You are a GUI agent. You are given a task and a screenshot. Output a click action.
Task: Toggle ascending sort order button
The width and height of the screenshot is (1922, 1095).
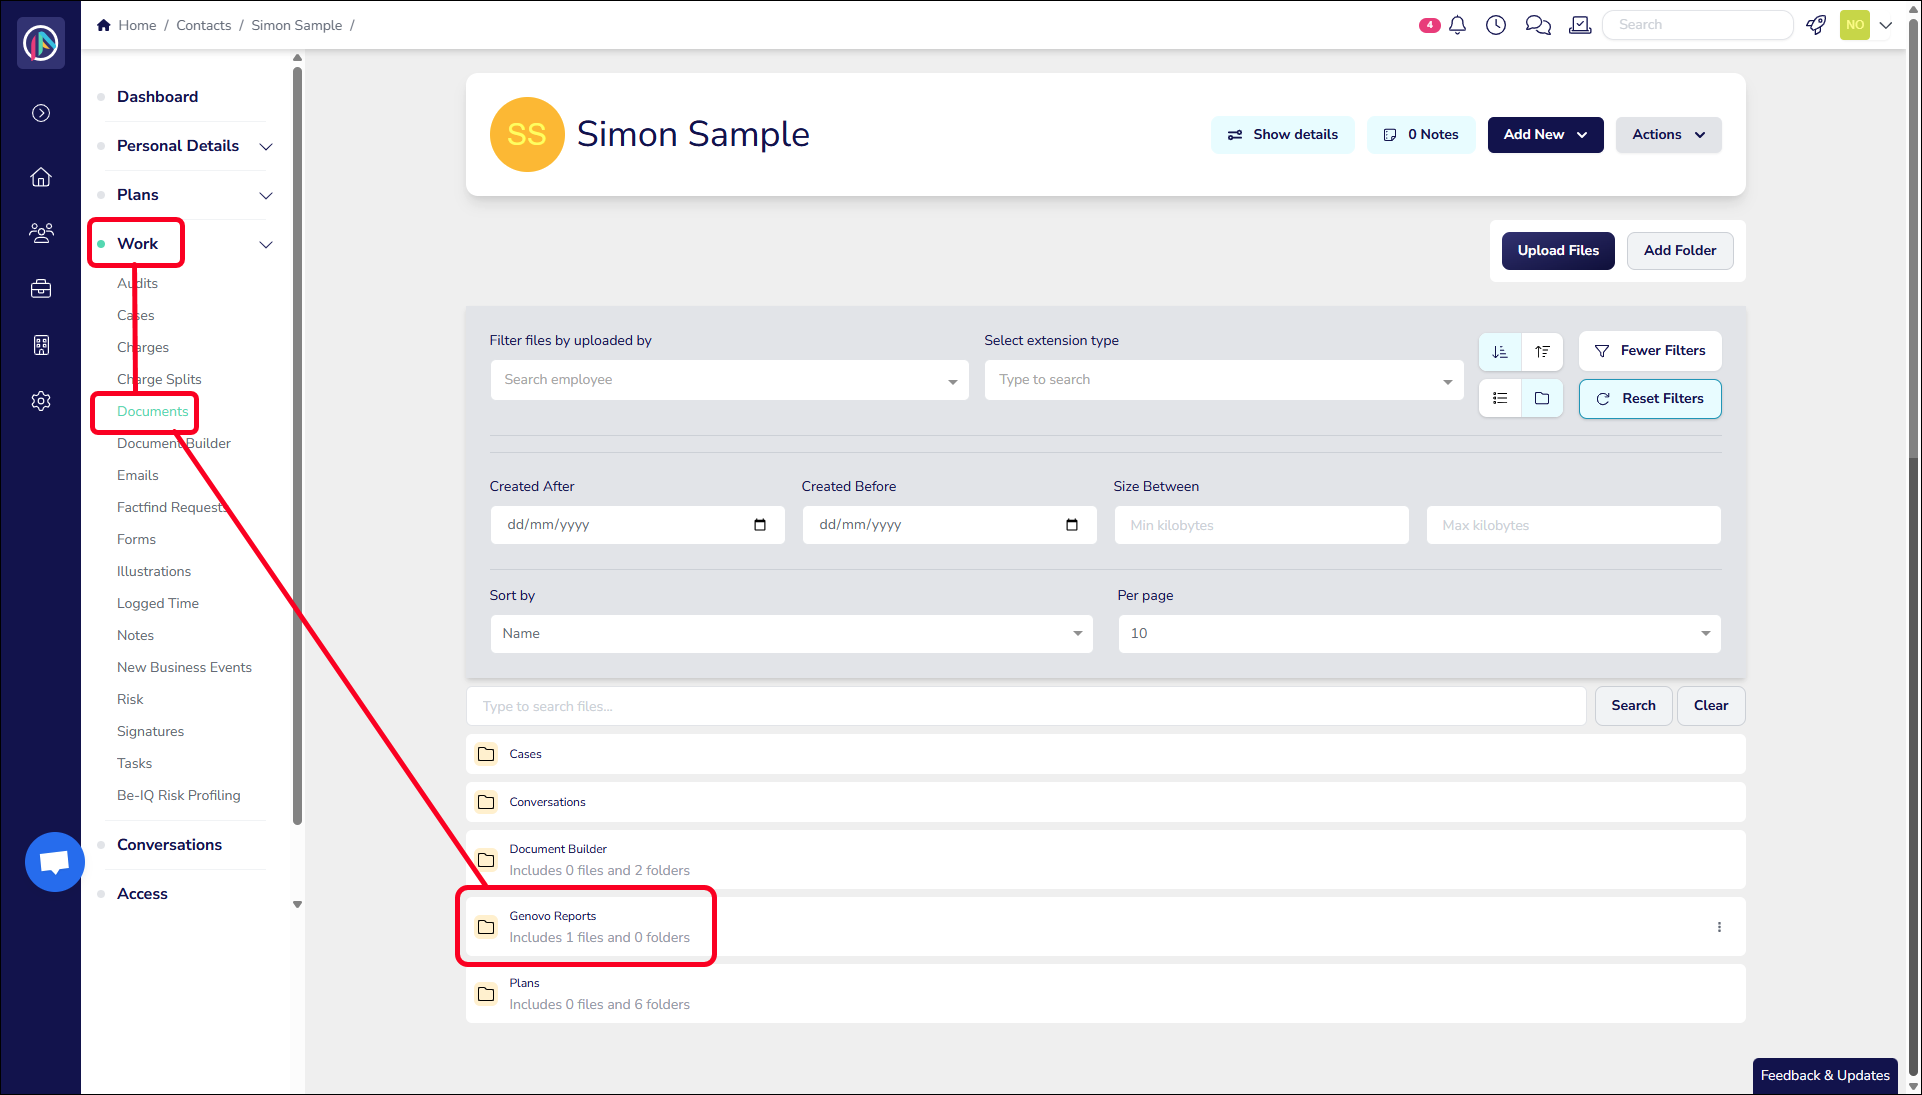[1500, 351]
